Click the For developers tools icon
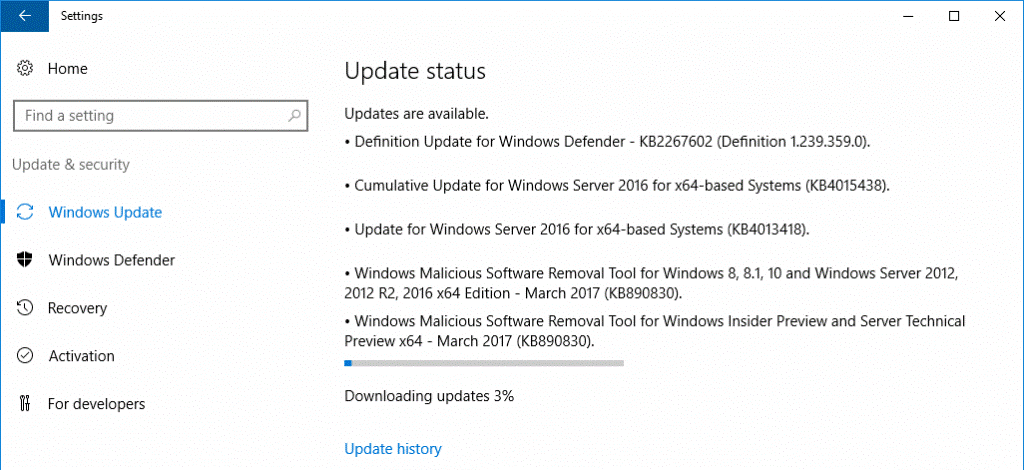This screenshot has height=470, width=1024. [25, 403]
